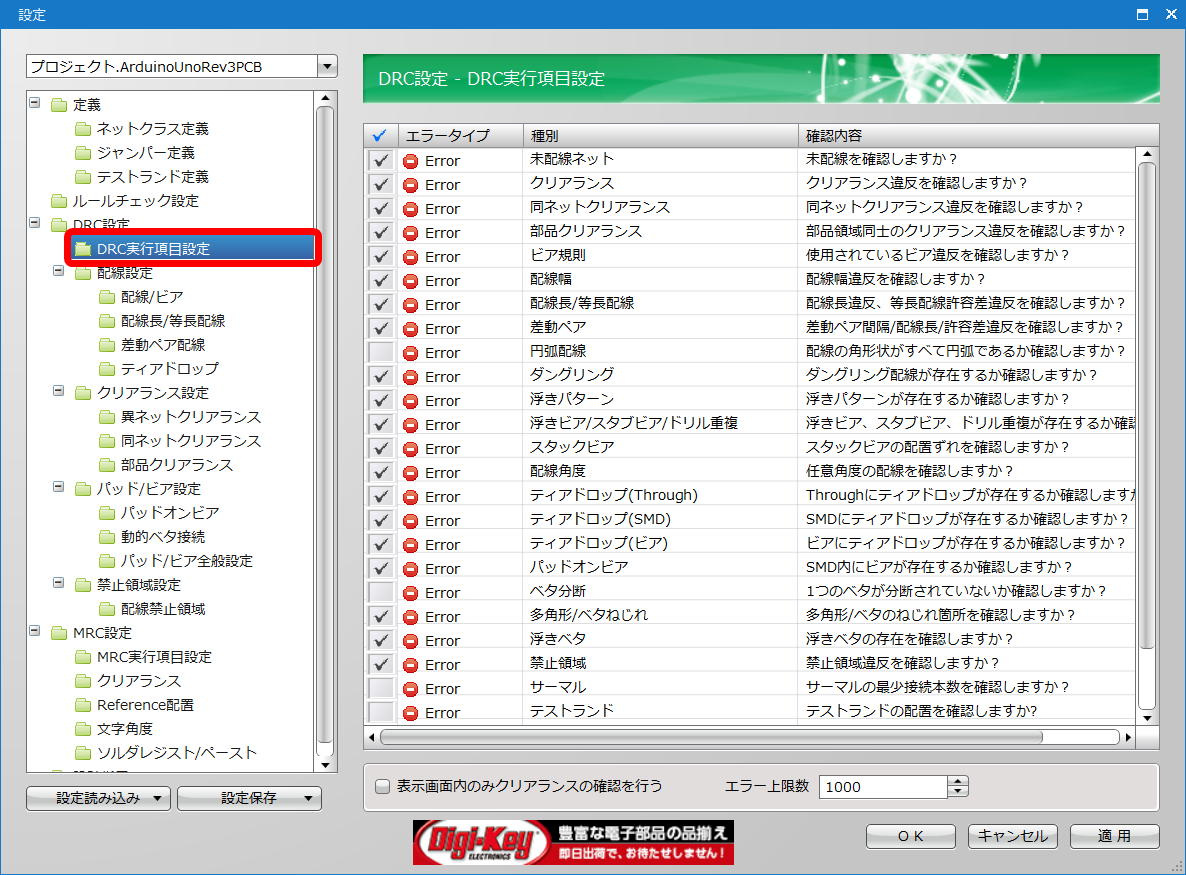This screenshot has height=875, width=1186.
Task: Click the folder icon beside ティアドロップ
Action: (106, 369)
